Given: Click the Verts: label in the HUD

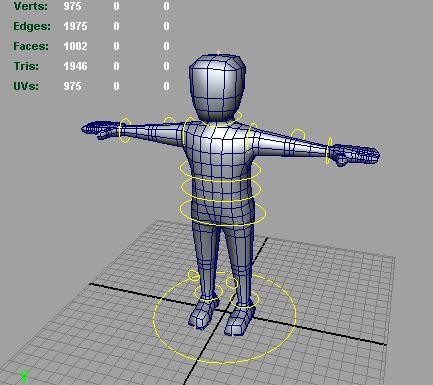Looking at the screenshot, I should tap(31, 6).
